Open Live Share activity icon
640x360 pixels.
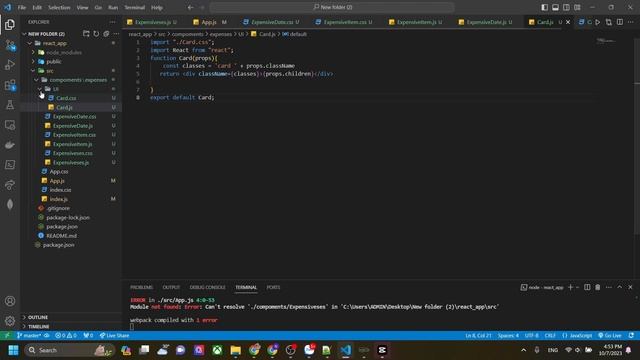(x=10, y=185)
